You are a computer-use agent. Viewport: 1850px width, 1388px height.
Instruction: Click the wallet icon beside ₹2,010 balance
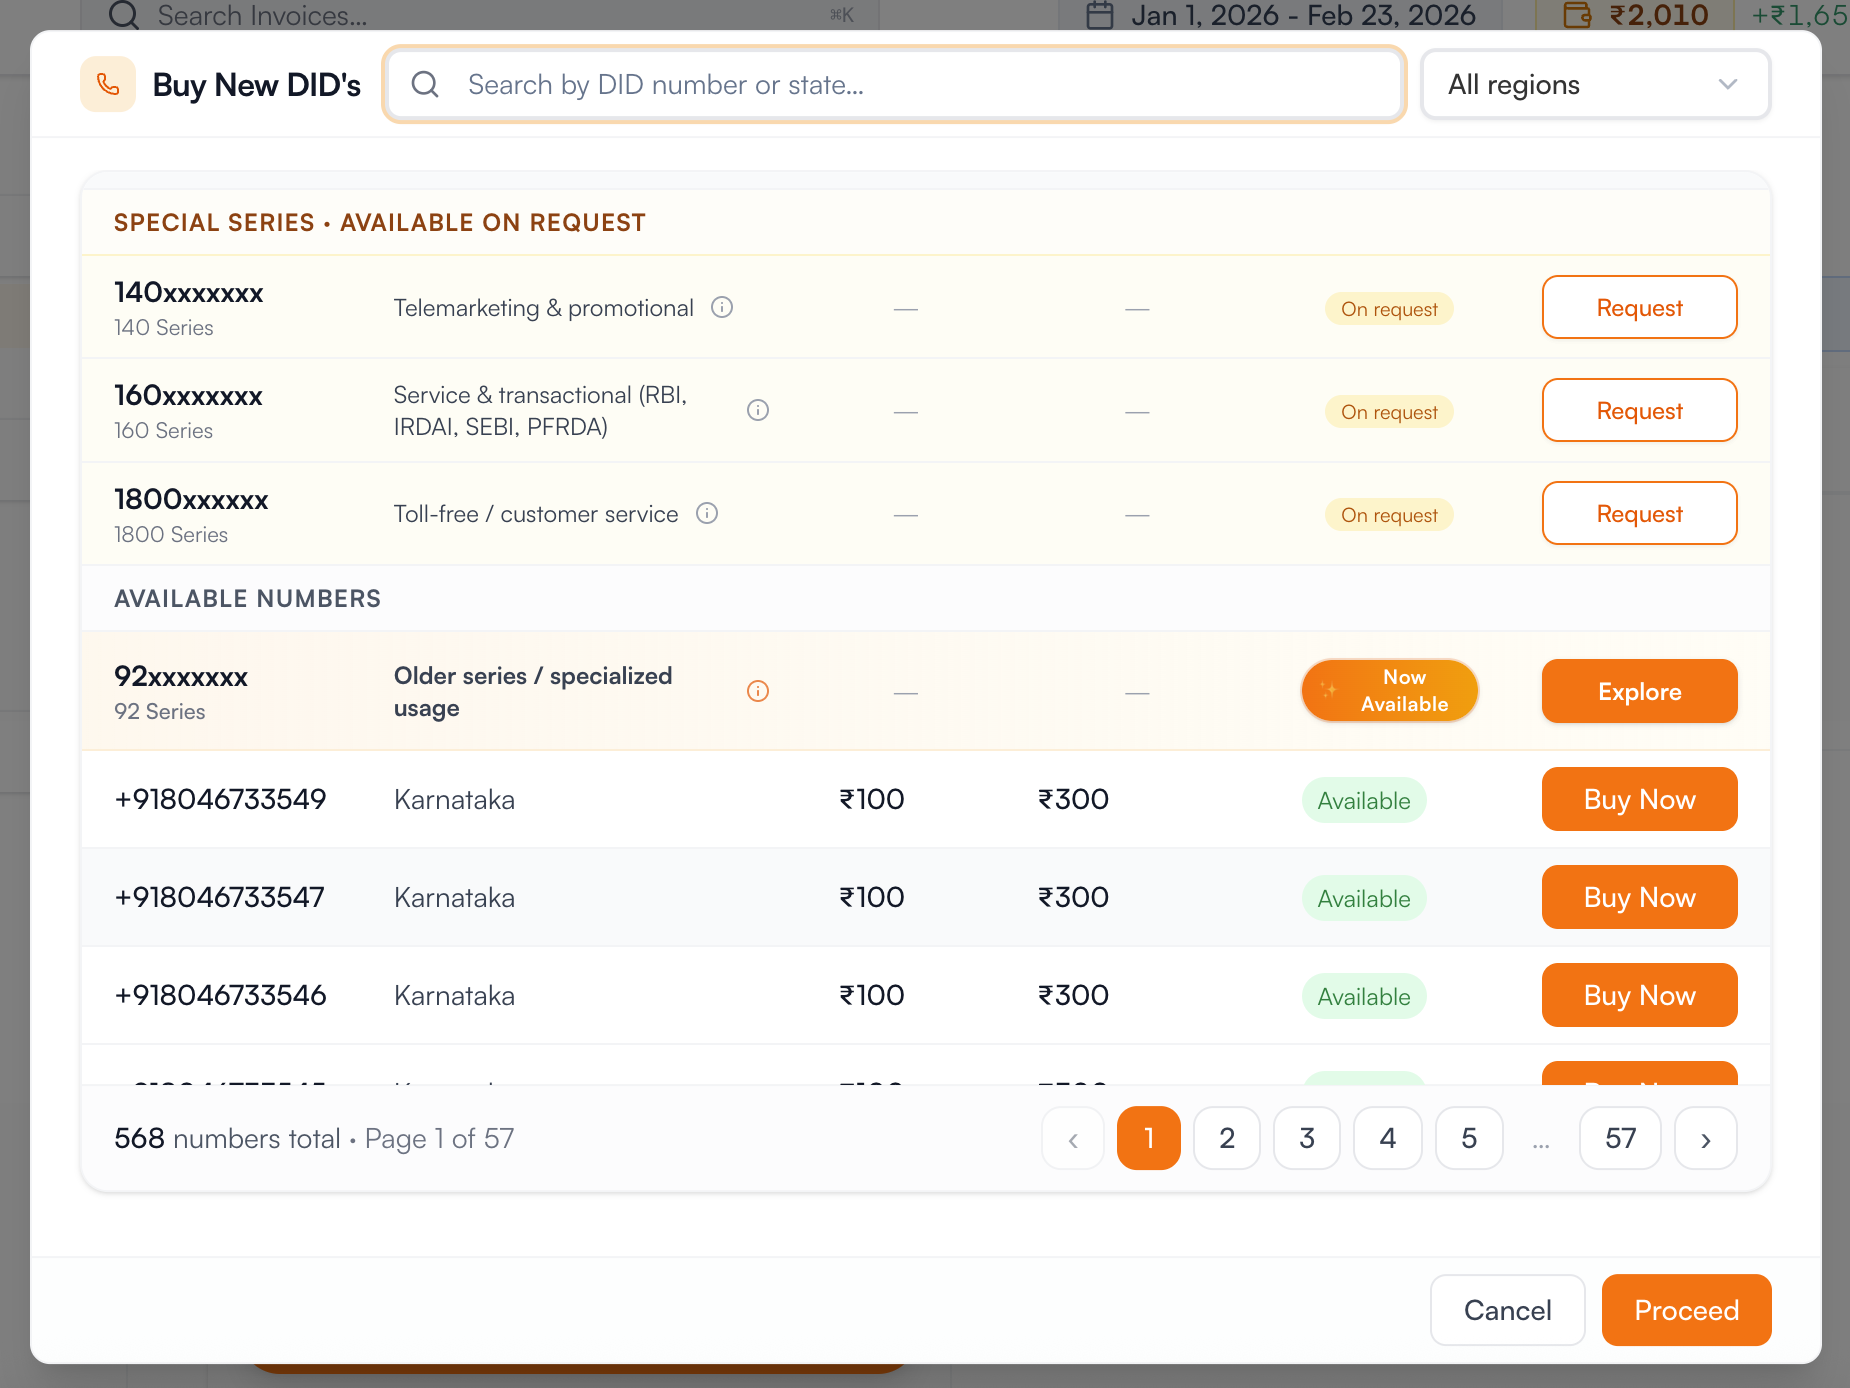click(x=1577, y=15)
